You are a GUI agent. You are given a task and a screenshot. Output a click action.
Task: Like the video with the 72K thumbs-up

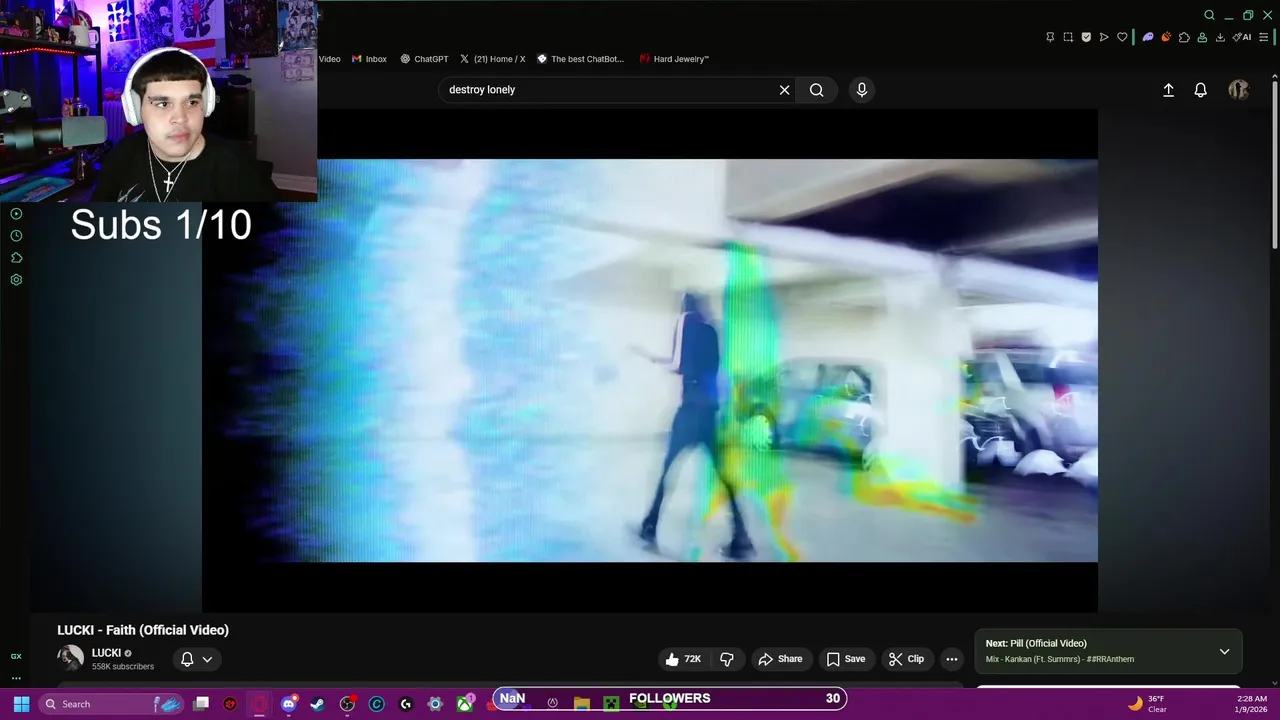683,659
